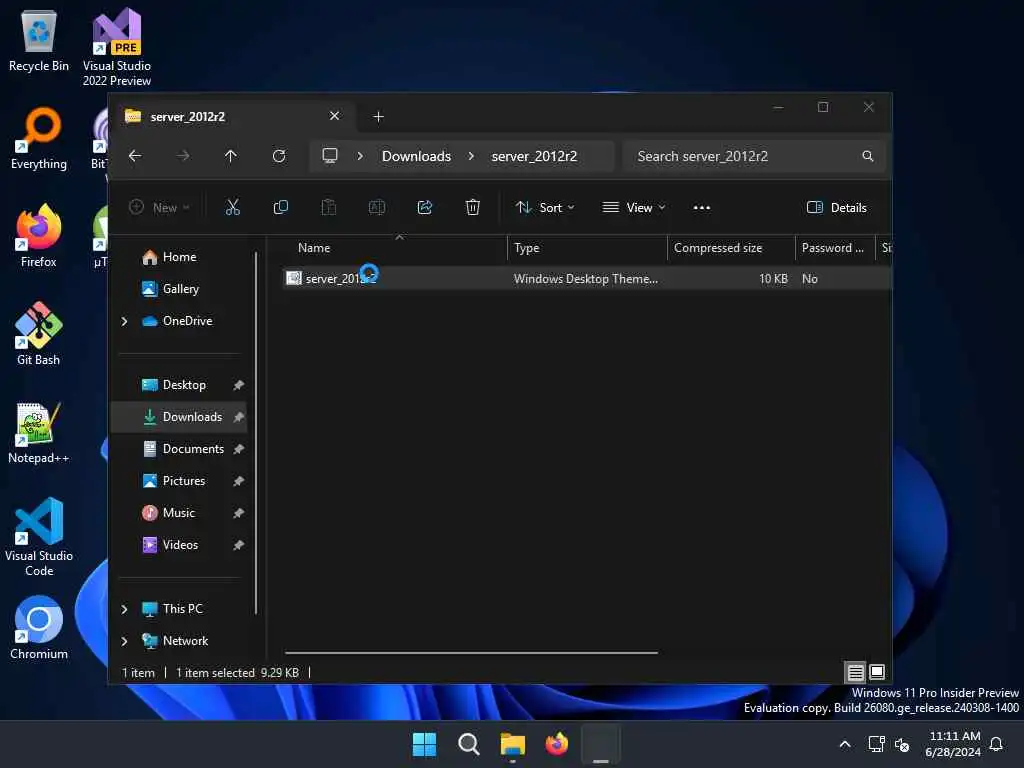Open Visual Studio 2022 Preview icon
This screenshot has height=768, width=1024.
pyautogui.click(x=117, y=47)
